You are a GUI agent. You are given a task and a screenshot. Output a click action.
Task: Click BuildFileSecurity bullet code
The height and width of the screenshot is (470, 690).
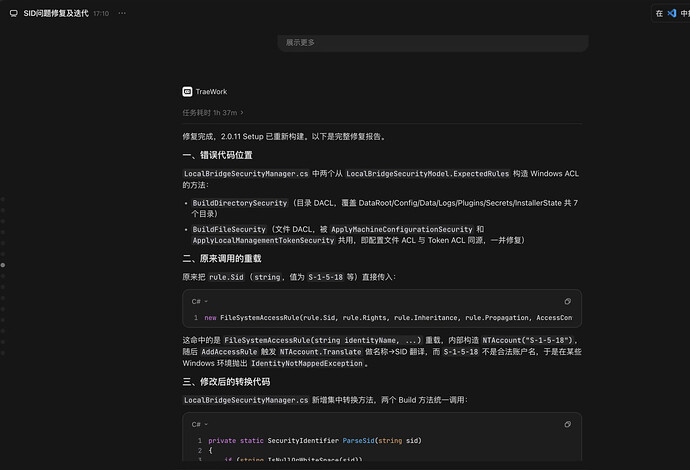point(229,229)
